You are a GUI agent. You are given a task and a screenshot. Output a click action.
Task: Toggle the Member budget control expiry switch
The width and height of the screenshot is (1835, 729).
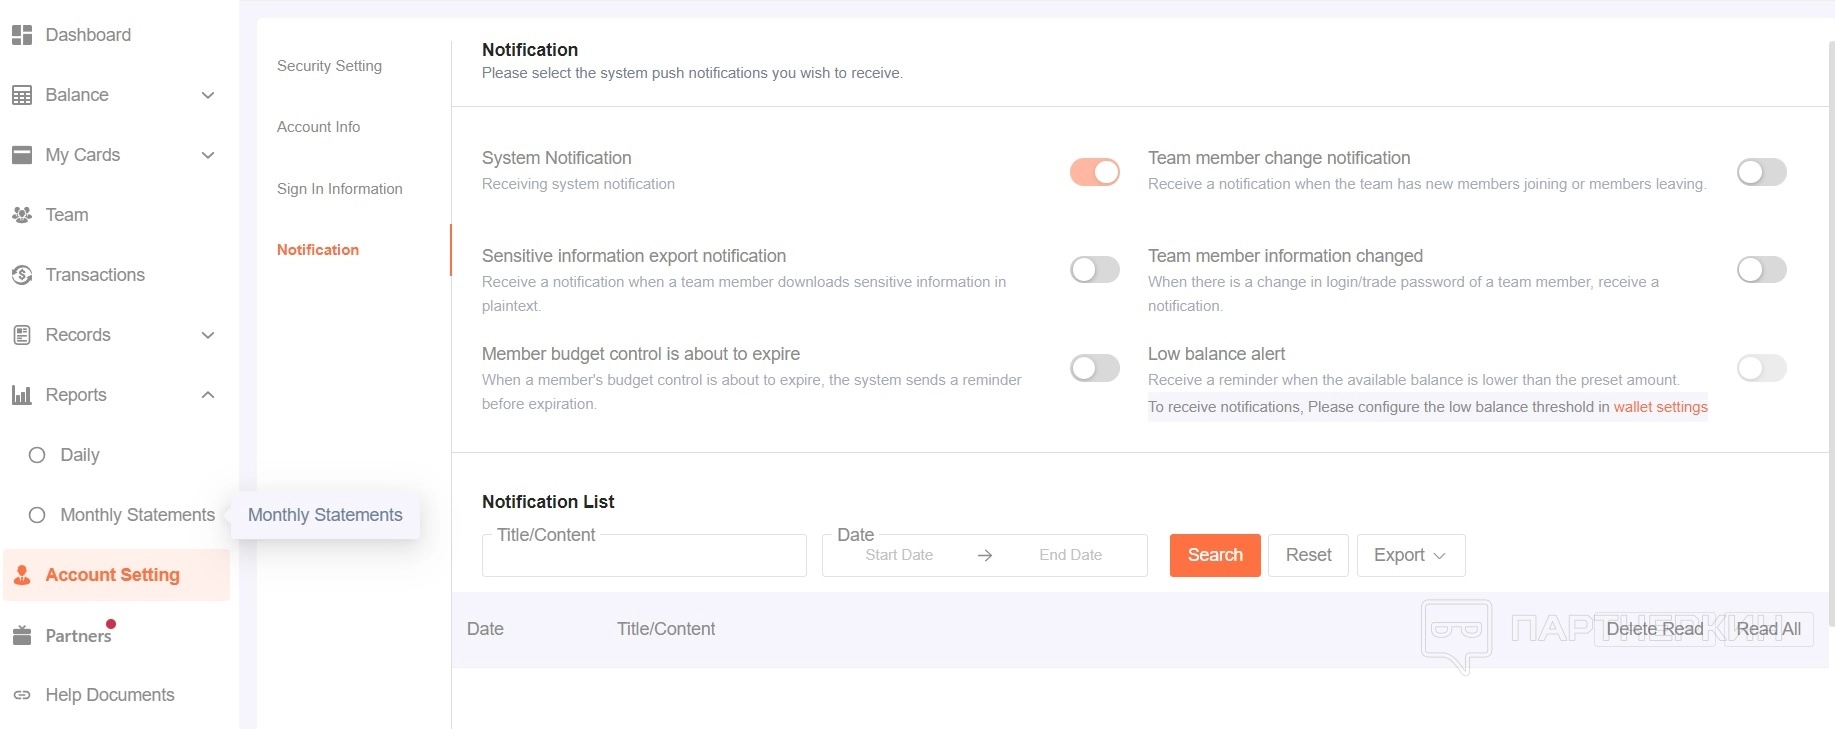1094,368
